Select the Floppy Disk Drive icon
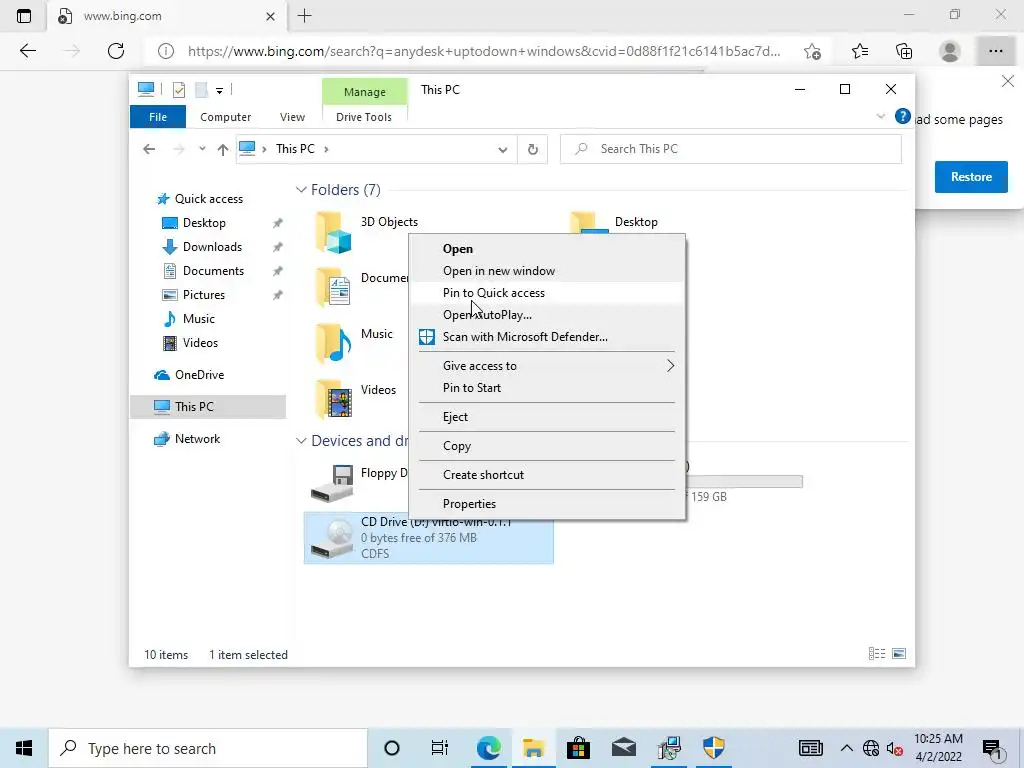The image size is (1024, 768). click(x=332, y=483)
